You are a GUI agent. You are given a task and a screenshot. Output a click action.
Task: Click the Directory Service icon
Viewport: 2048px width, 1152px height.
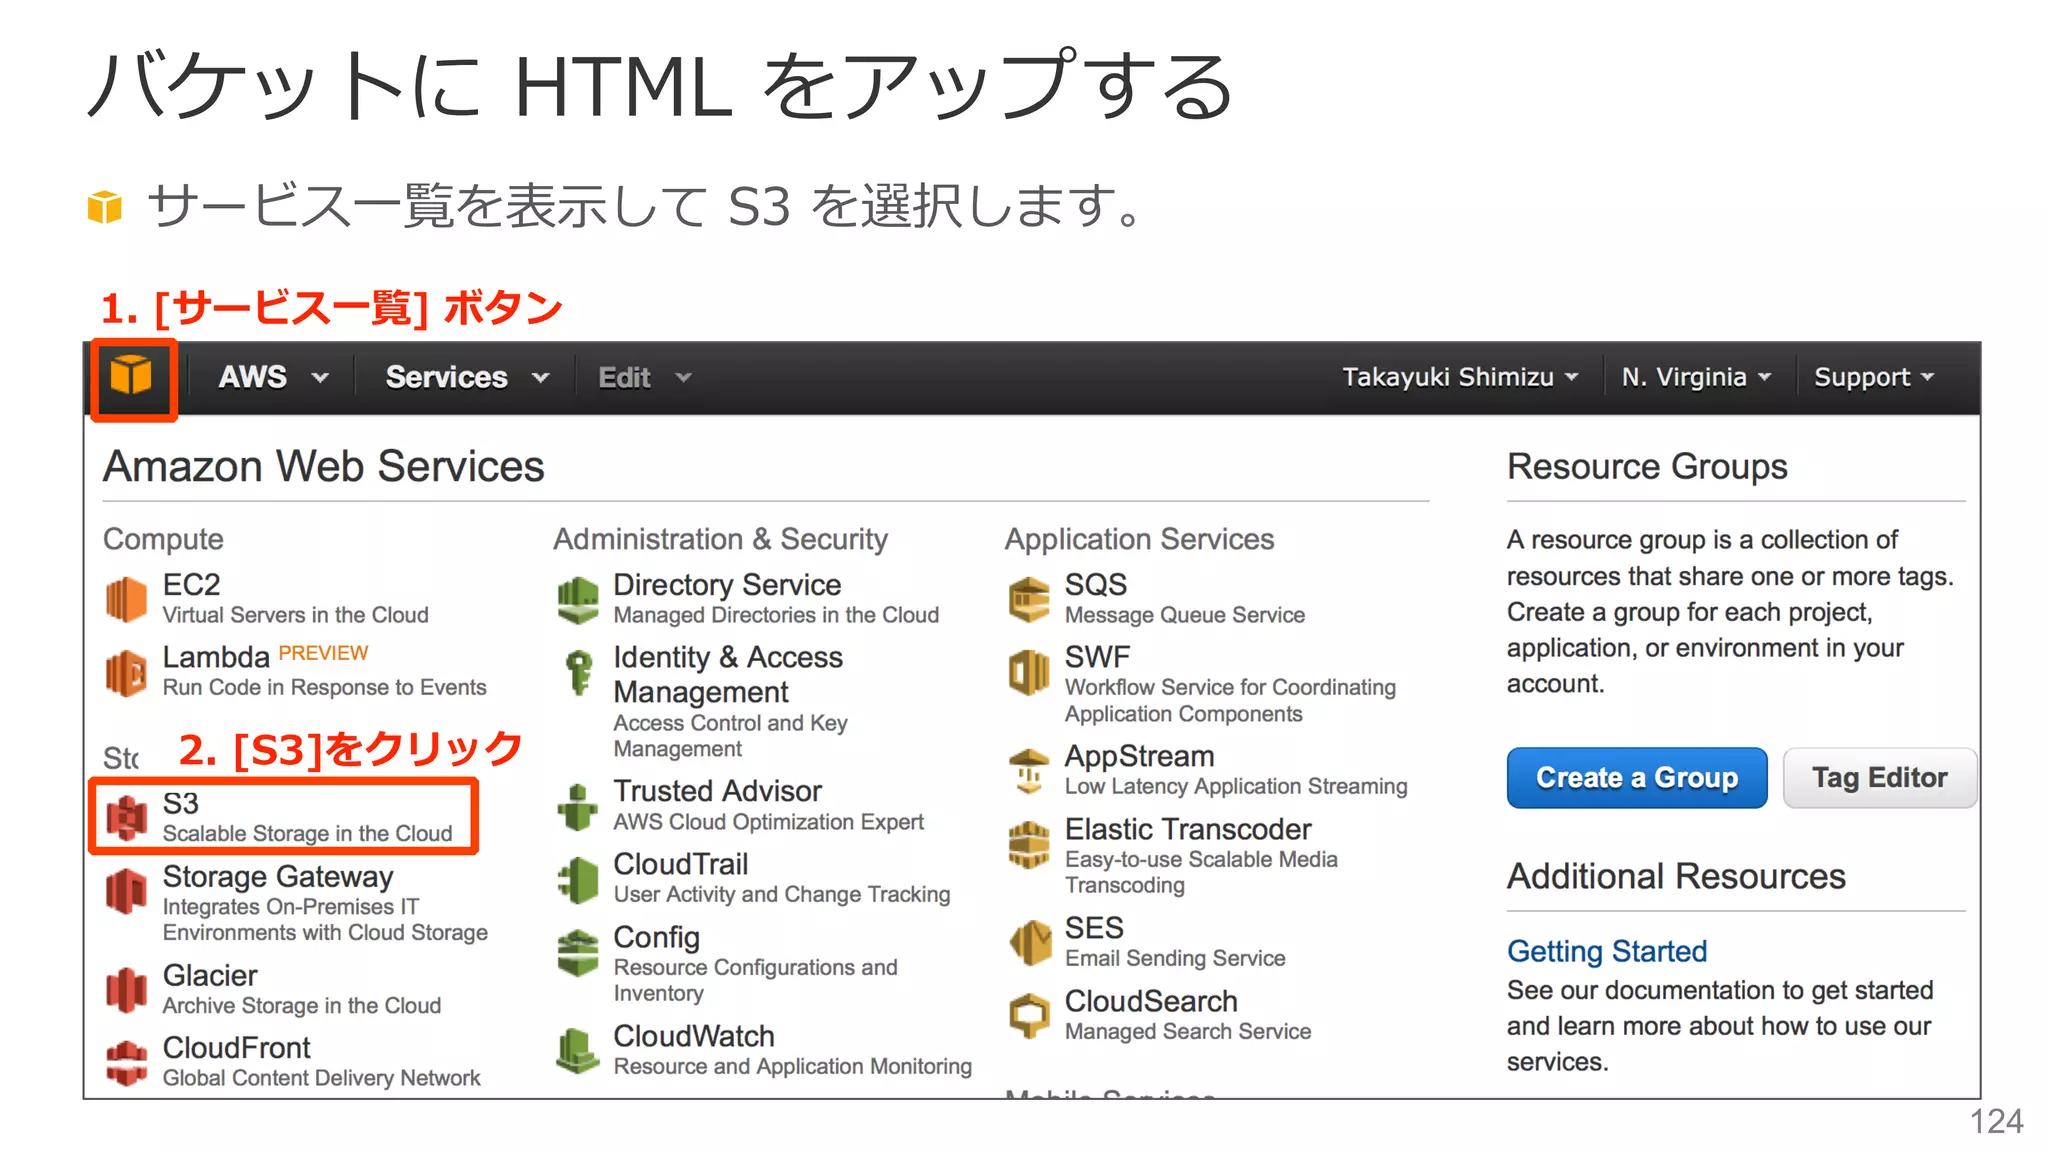pos(577,600)
